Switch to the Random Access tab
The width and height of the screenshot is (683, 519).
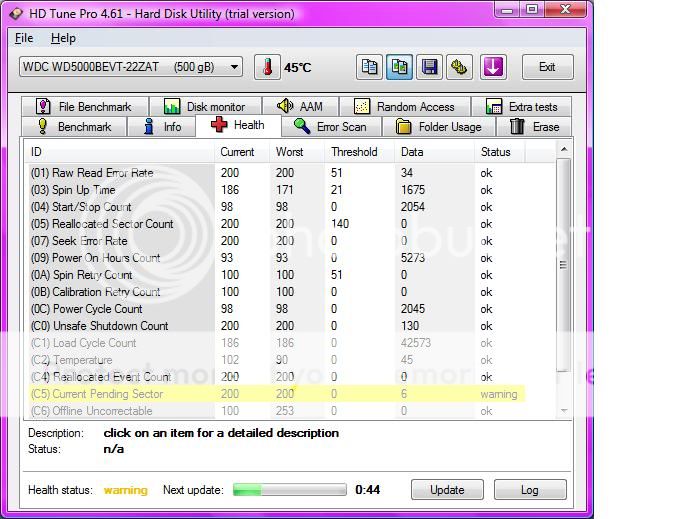click(405, 106)
